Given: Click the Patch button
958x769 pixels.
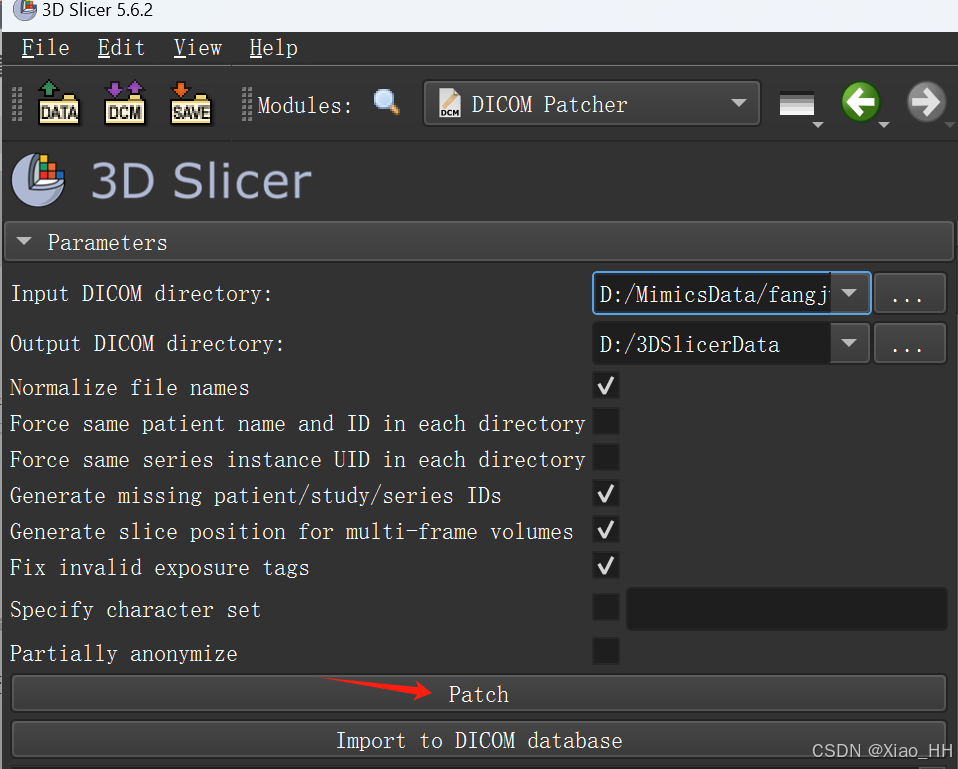Looking at the screenshot, I should [x=478, y=693].
